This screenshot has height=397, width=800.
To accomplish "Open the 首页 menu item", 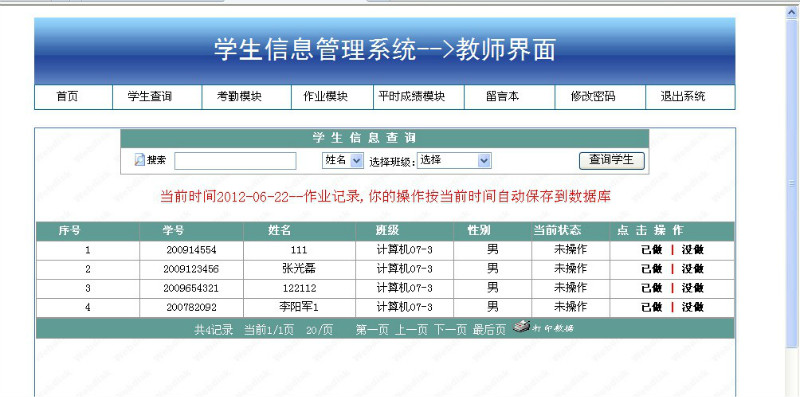I will coord(67,96).
